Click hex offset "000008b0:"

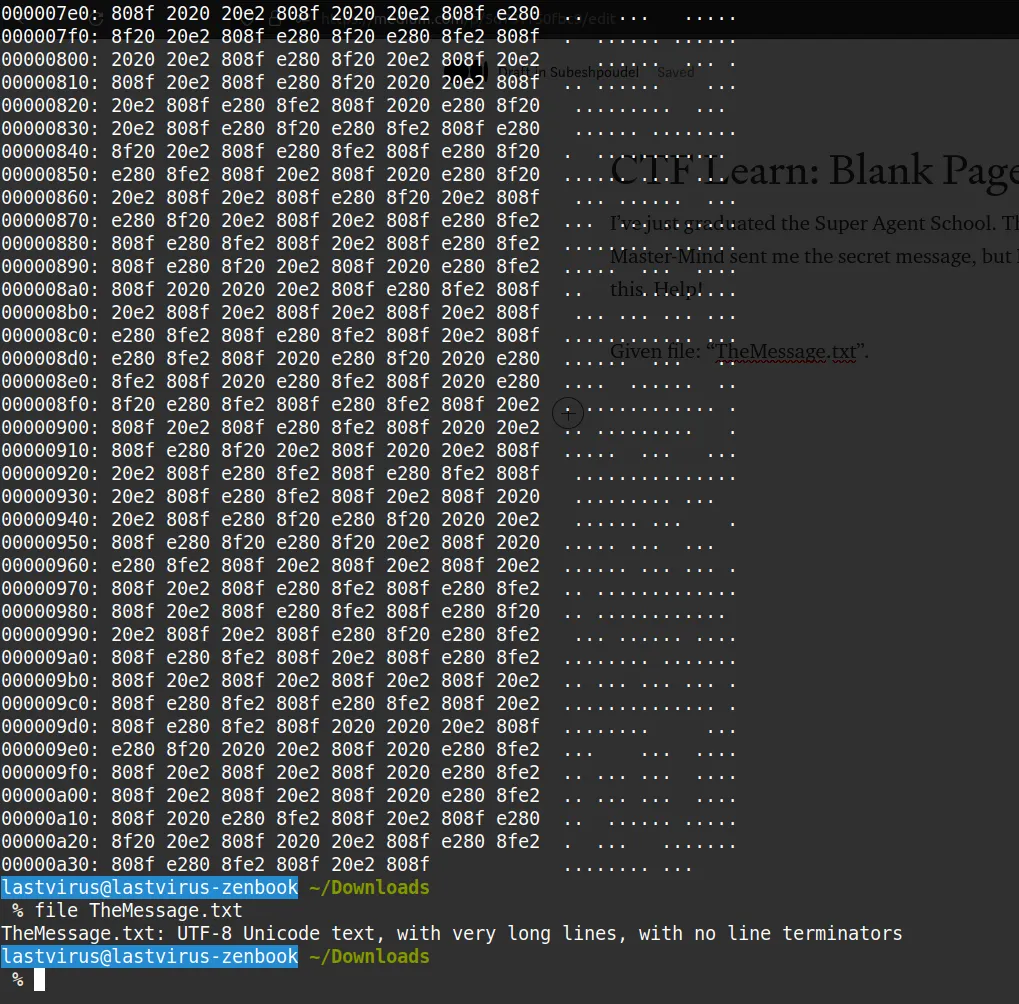click(50, 312)
